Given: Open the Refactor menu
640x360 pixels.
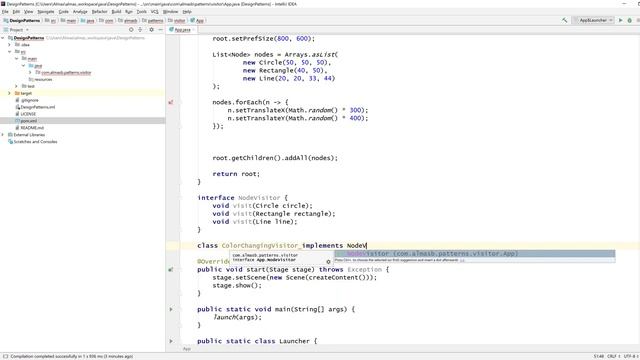Looking at the screenshot, I should [x=99, y=12].
